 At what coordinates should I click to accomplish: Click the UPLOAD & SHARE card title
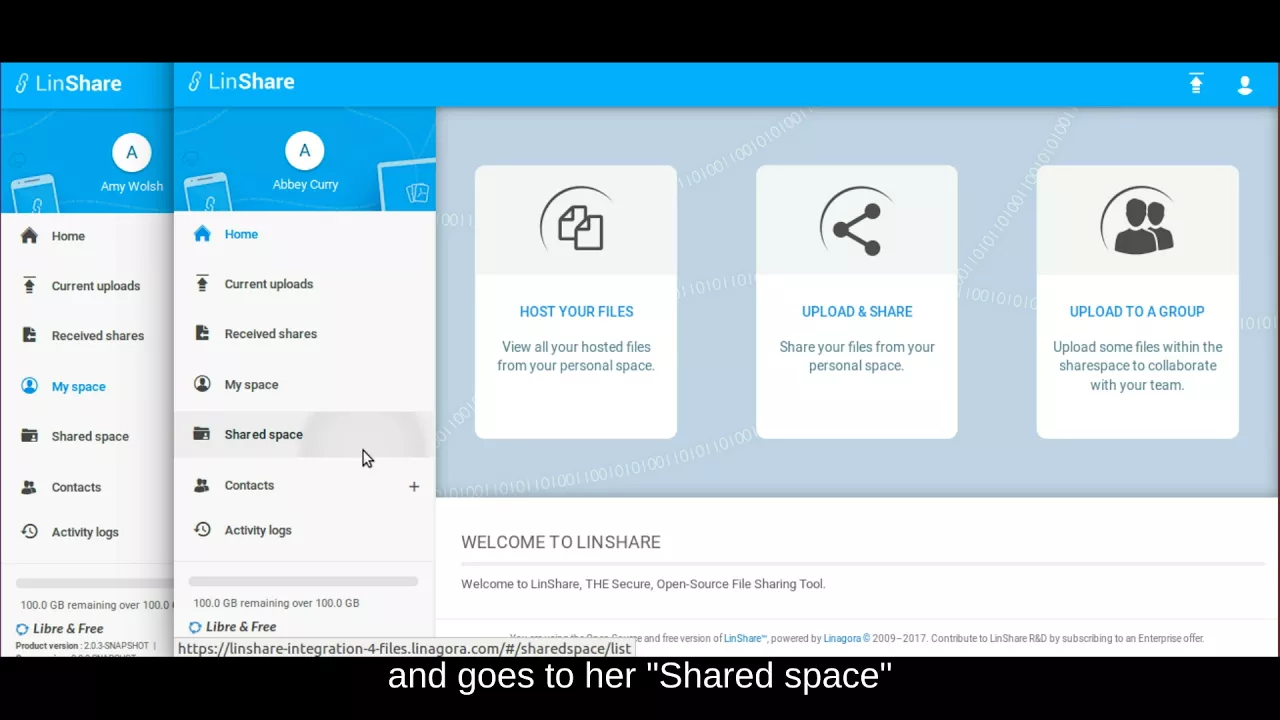[x=857, y=312]
